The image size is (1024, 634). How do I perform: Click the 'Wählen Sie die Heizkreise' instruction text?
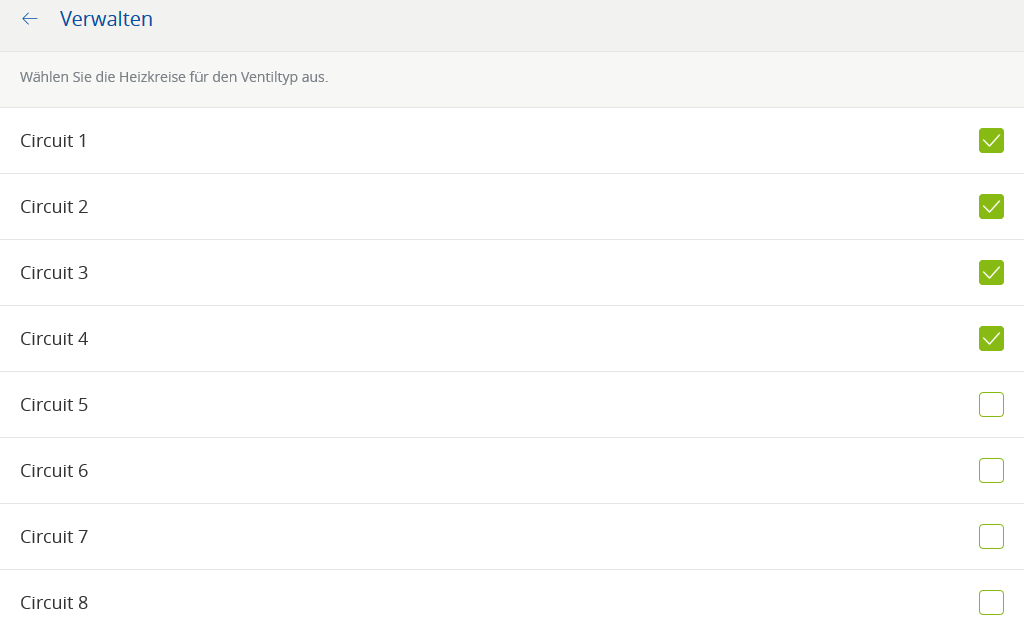(174, 77)
